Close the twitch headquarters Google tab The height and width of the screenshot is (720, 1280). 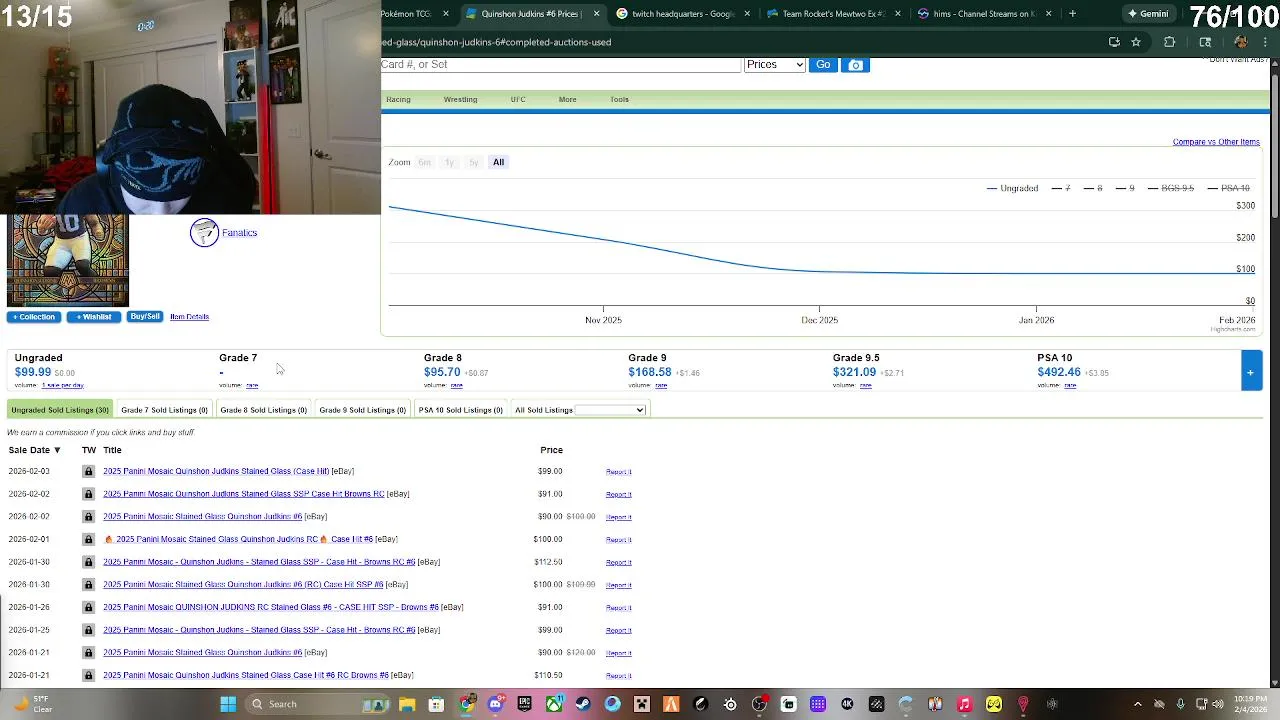(747, 14)
